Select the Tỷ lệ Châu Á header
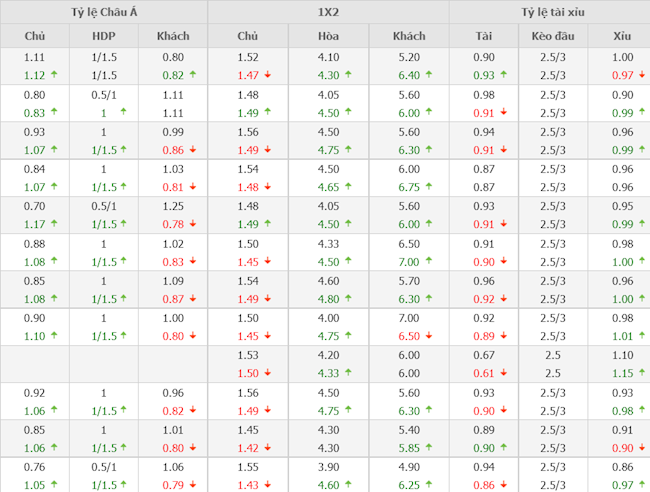The height and width of the screenshot is (492, 650). point(104,12)
